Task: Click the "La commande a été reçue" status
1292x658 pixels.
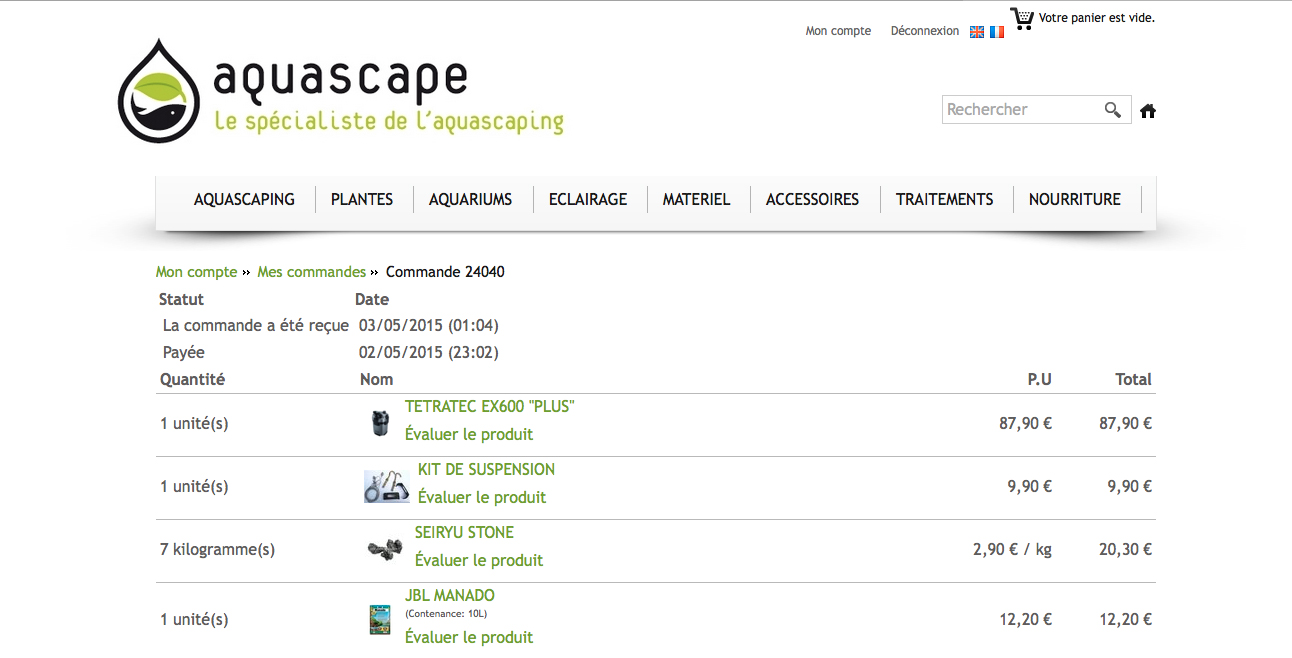Action: coord(256,326)
